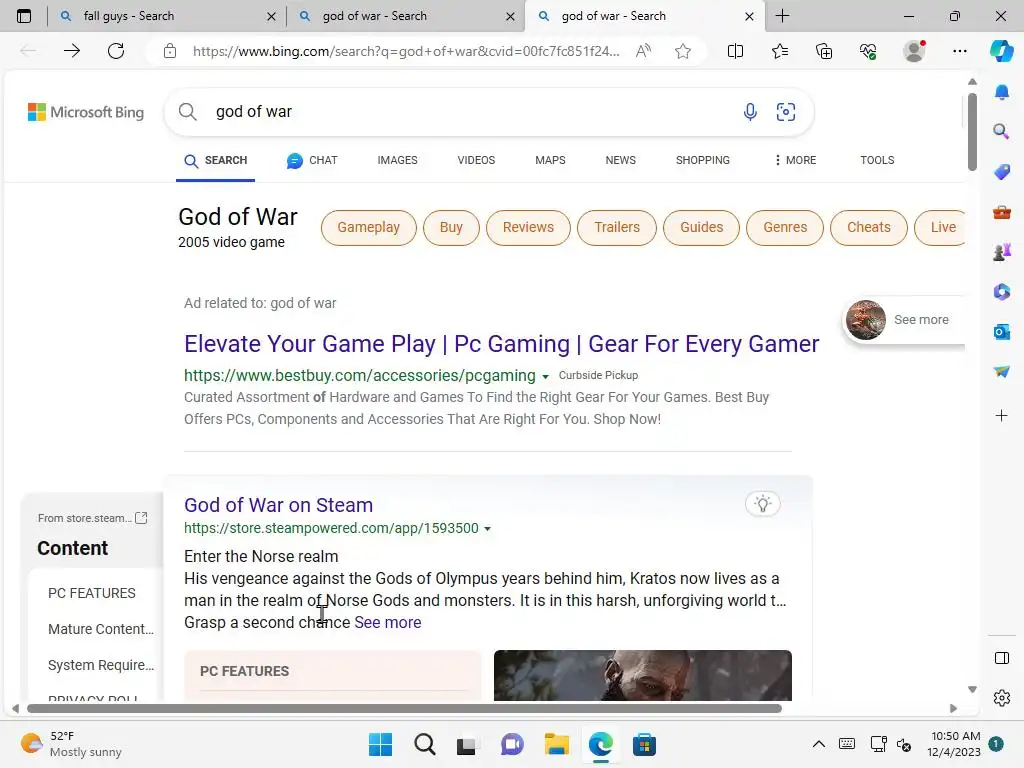Open the CHAT search tab

312,160
